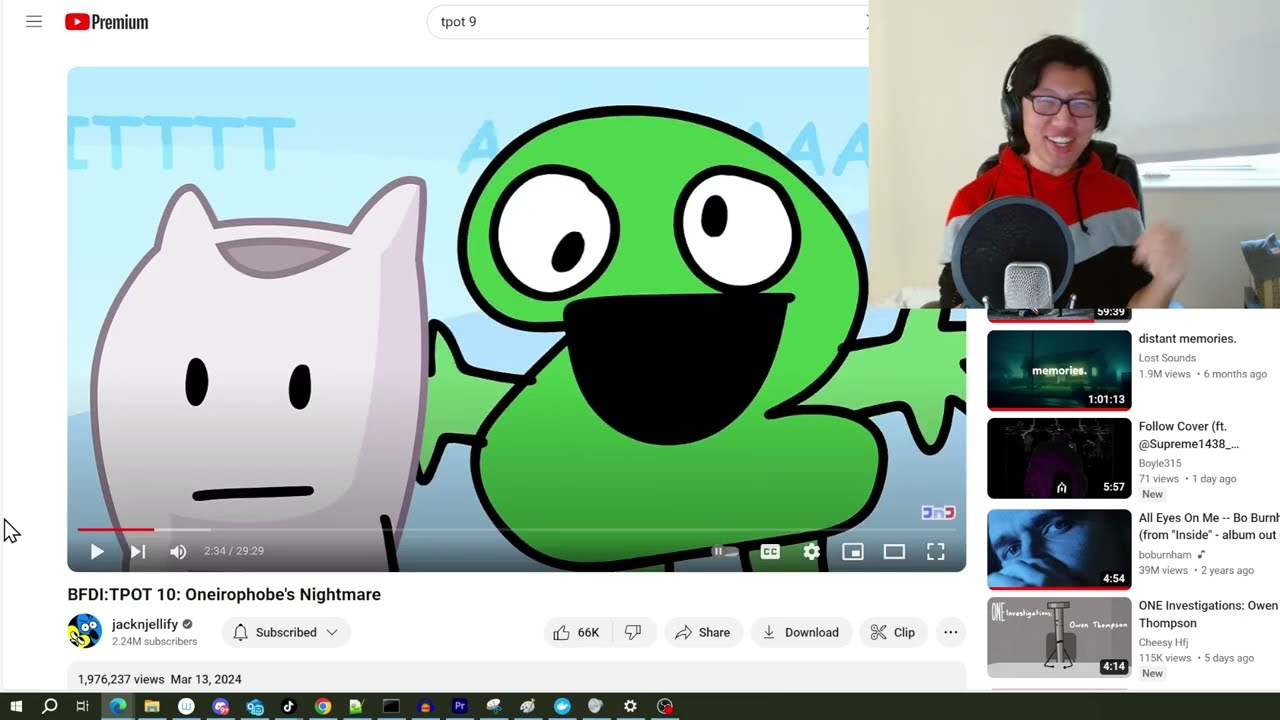The width and height of the screenshot is (1280, 720).
Task: Open the Windows Start menu
Action: tap(16, 706)
